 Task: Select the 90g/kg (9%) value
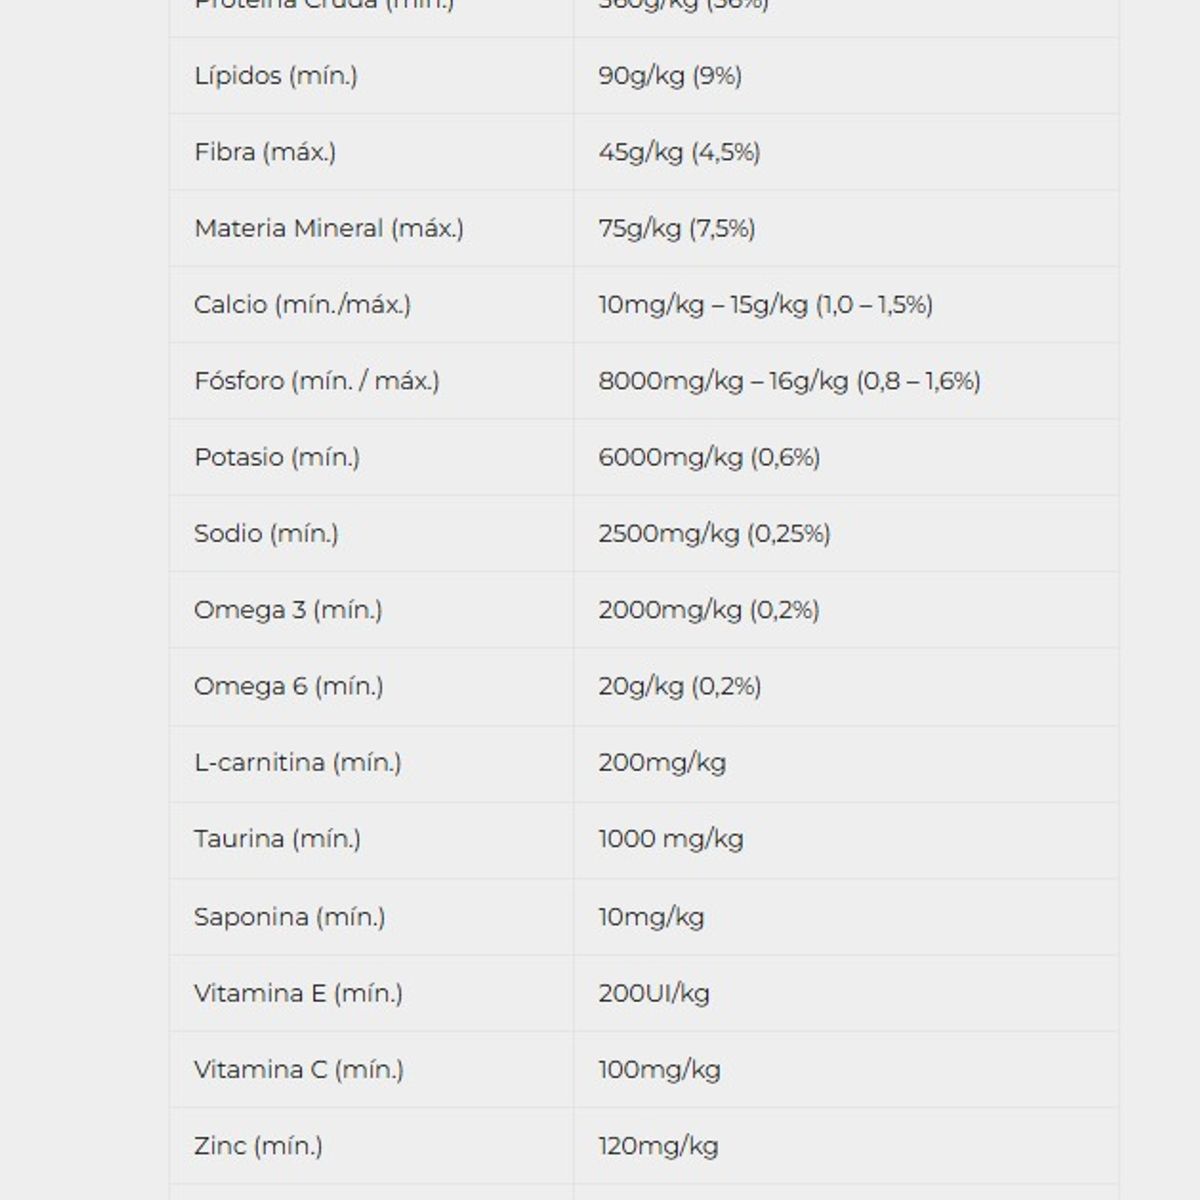coord(670,76)
